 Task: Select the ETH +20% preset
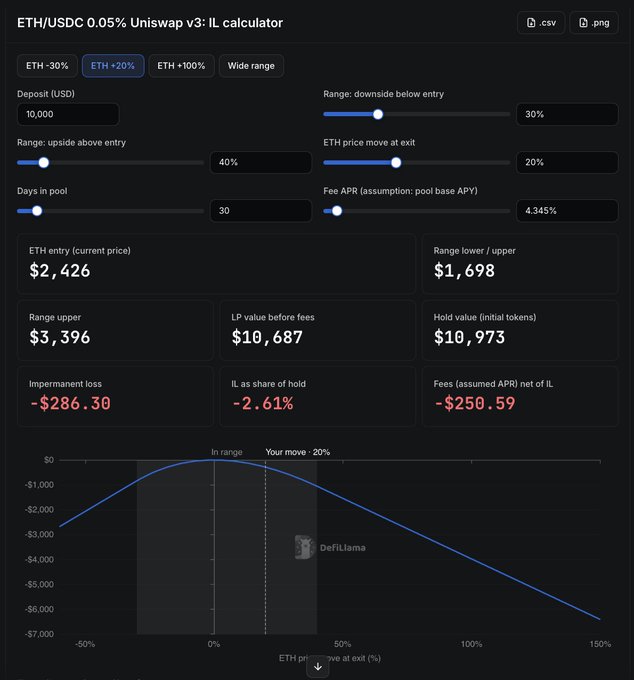coord(113,66)
